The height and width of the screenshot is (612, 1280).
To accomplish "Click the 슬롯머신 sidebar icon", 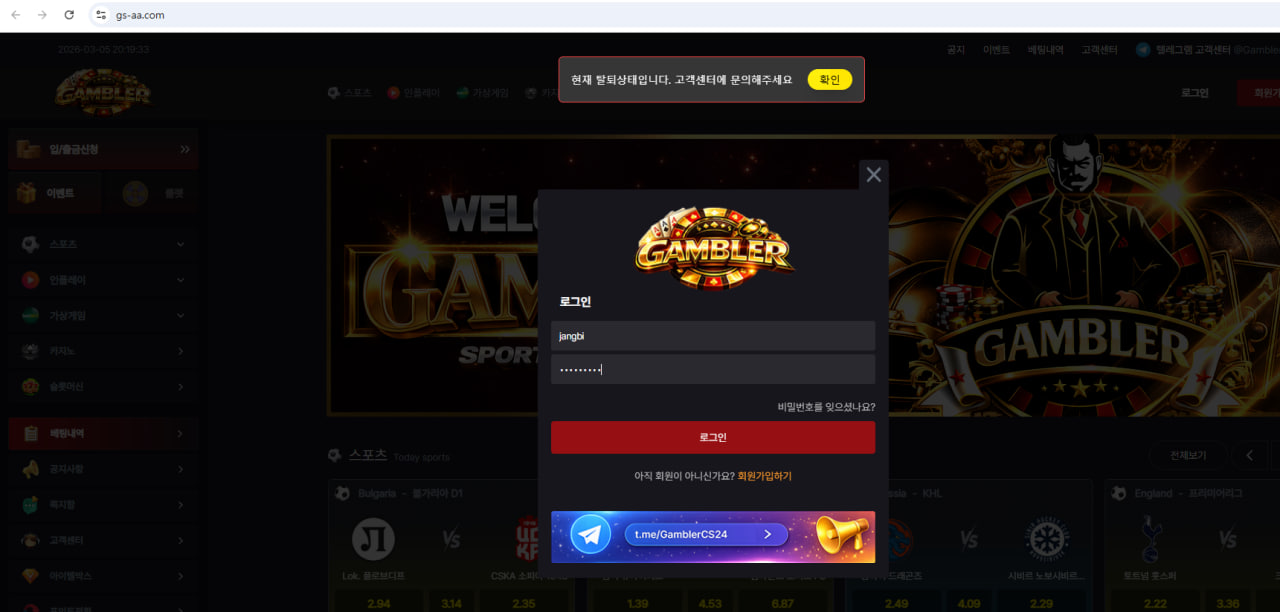I will click(30, 386).
